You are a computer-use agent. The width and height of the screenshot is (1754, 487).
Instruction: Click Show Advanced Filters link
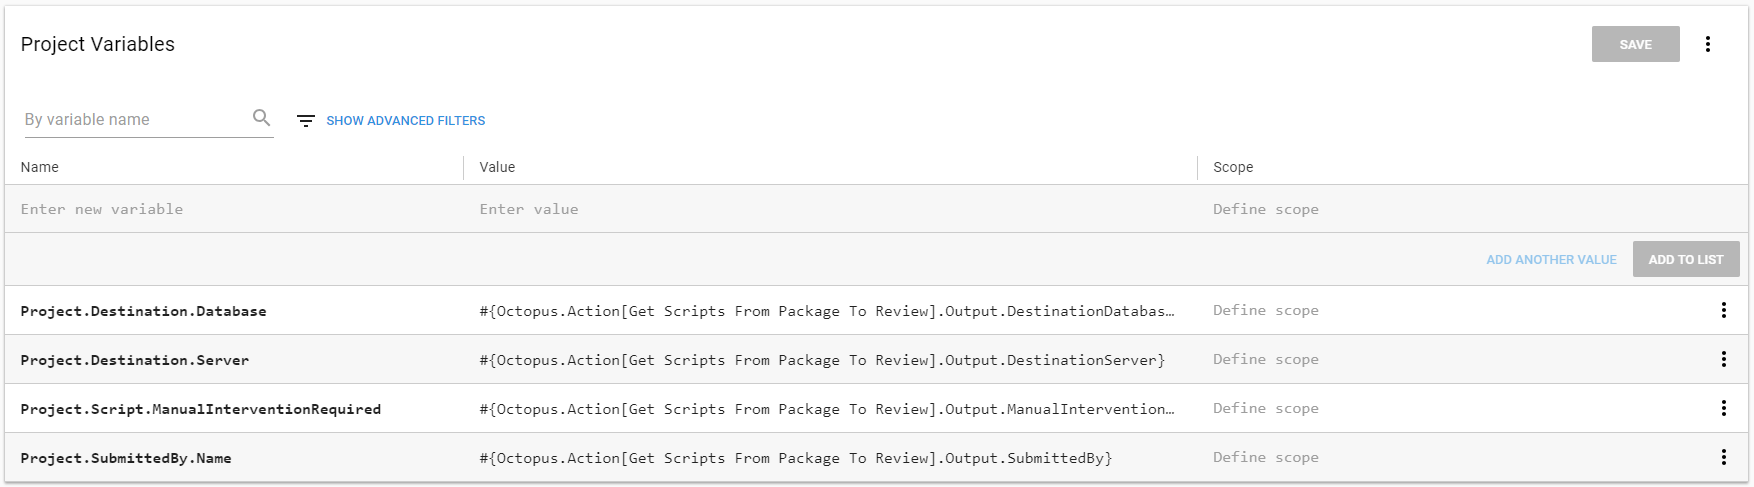[405, 121]
